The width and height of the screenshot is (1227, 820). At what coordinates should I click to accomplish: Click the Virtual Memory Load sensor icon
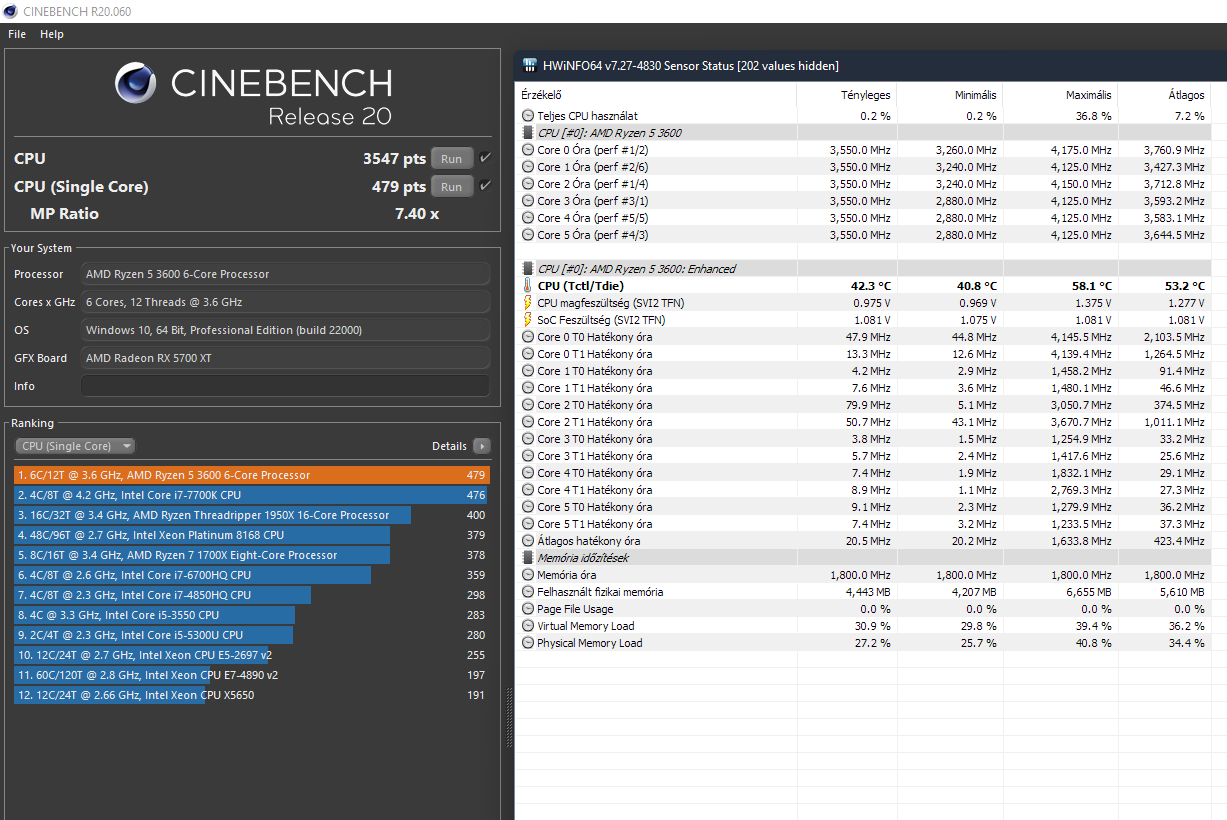pyautogui.click(x=528, y=626)
